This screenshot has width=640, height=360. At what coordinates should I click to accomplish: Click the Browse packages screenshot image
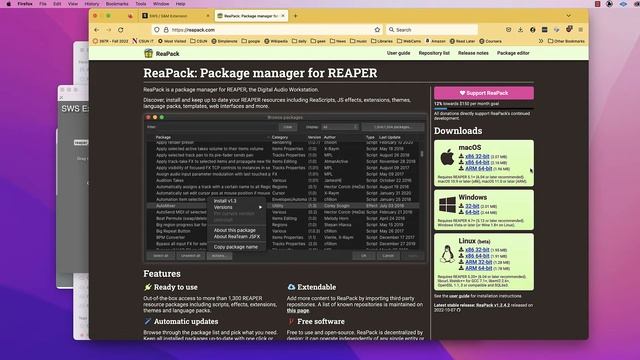[285, 188]
